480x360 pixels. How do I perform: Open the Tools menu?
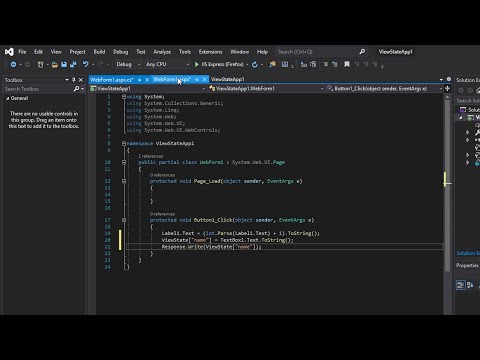click(185, 52)
